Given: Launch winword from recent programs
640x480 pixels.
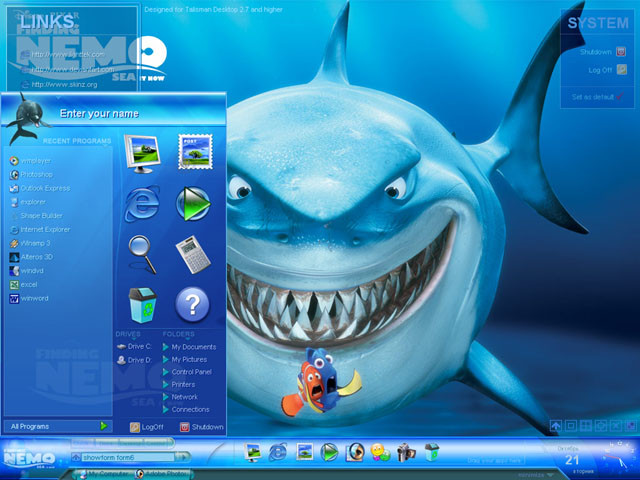Looking at the screenshot, I should pos(29,298).
